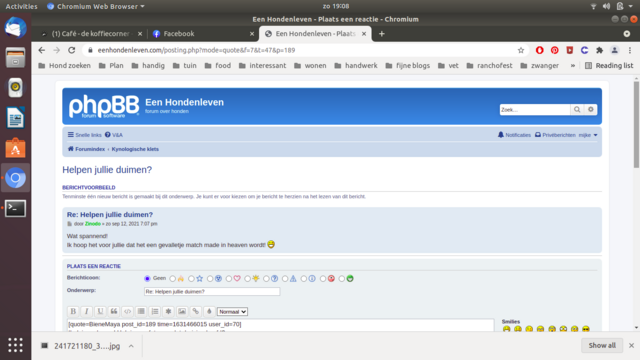640x360 pixels.
Task: Go back to the previous page
Action: click(x=42, y=50)
